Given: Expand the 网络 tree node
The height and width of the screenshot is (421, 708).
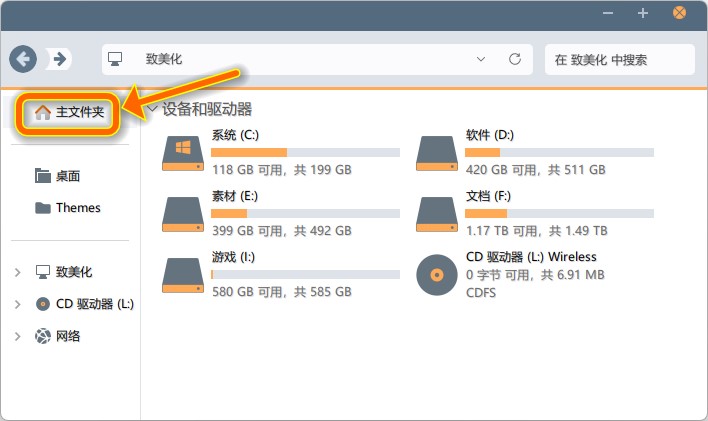Looking at the screenshot, I should click(18, 336).
